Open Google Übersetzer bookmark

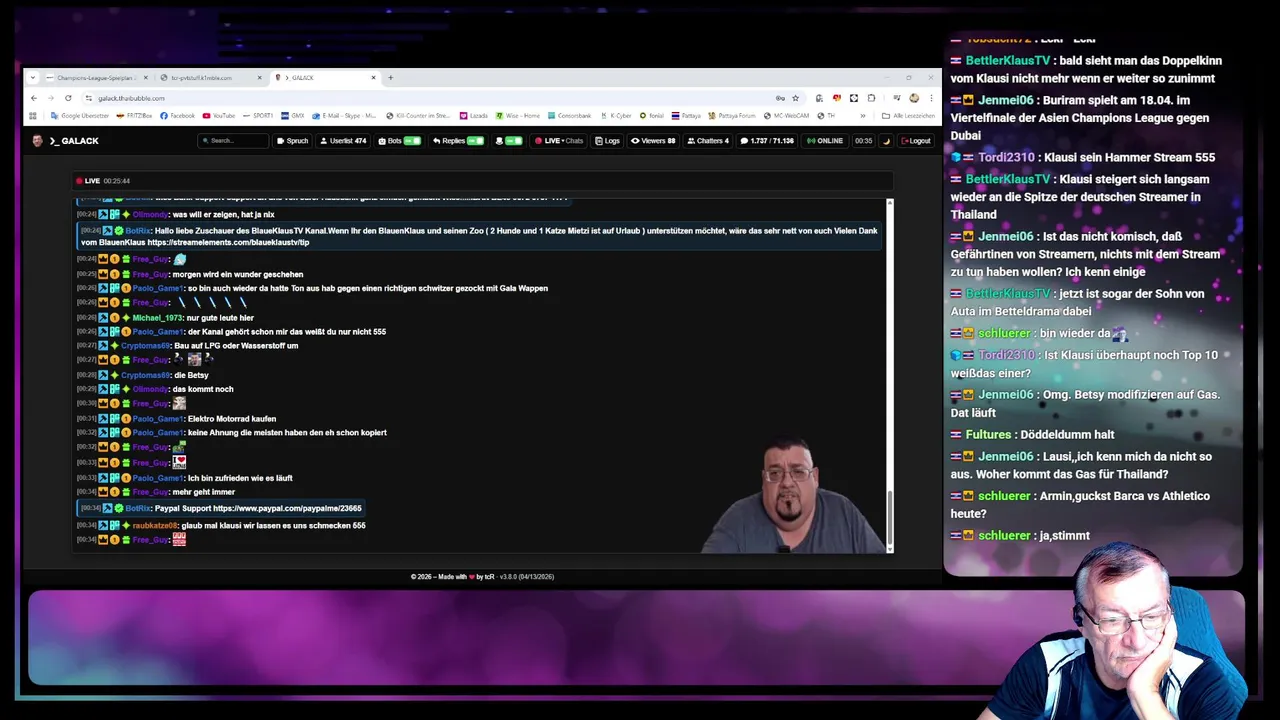tap(79, 115)
